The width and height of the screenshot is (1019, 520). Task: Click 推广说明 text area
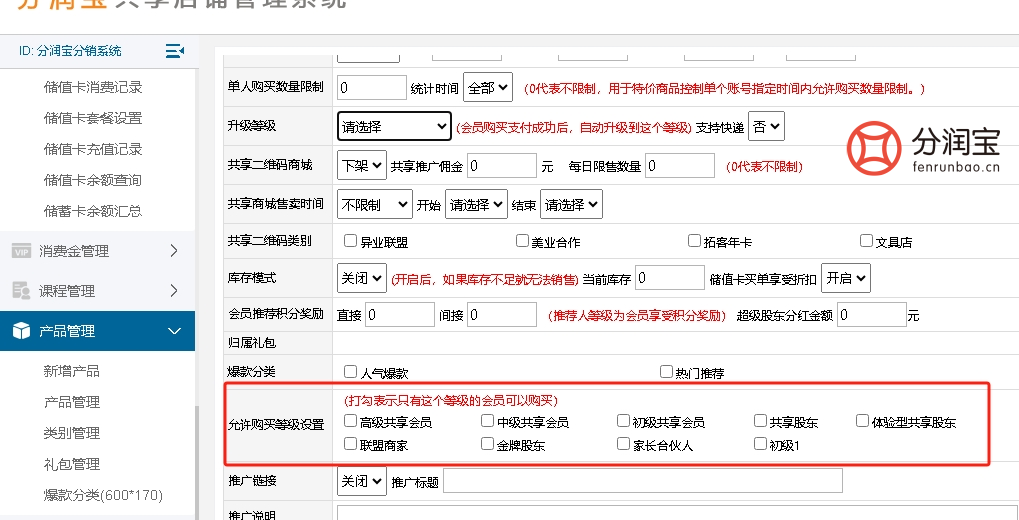676,513
